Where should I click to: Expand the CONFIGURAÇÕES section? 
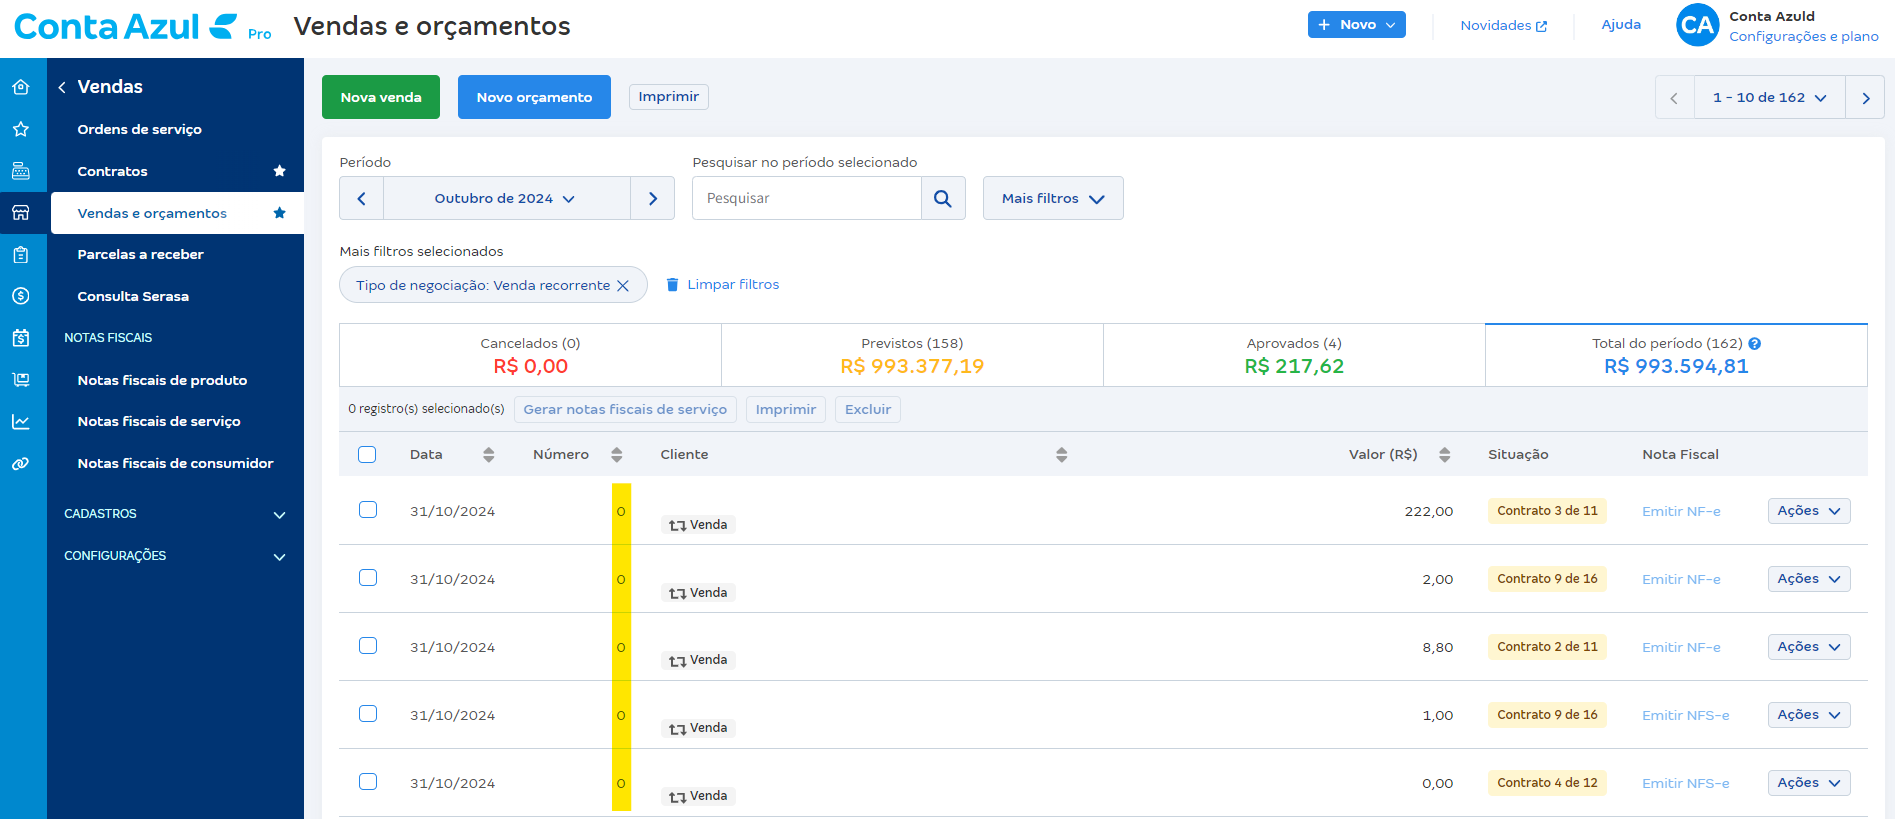point(175,556)
